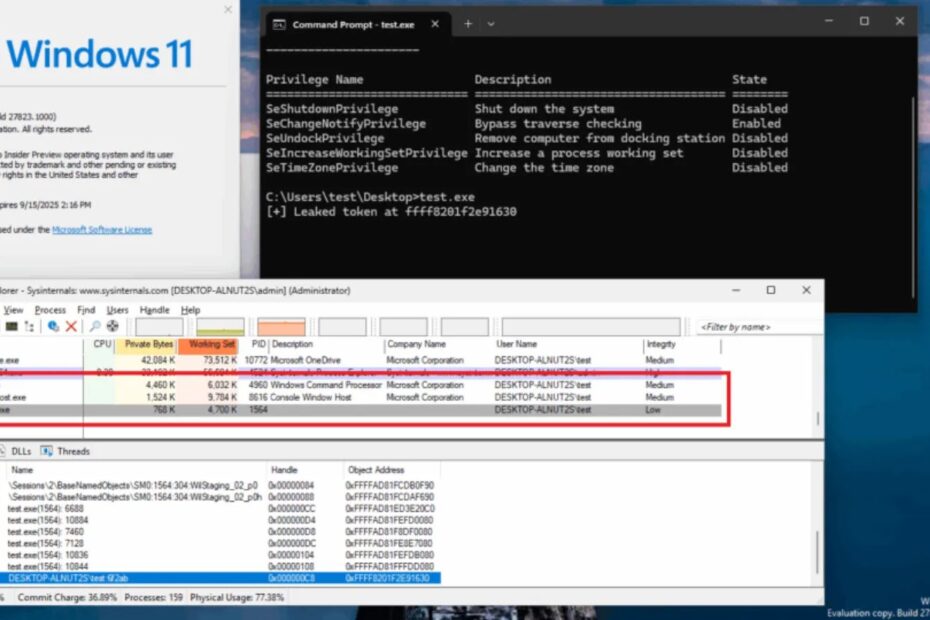Sort by the CPU column header
This screenshot has width=930, height=620.
pos(101,344)
